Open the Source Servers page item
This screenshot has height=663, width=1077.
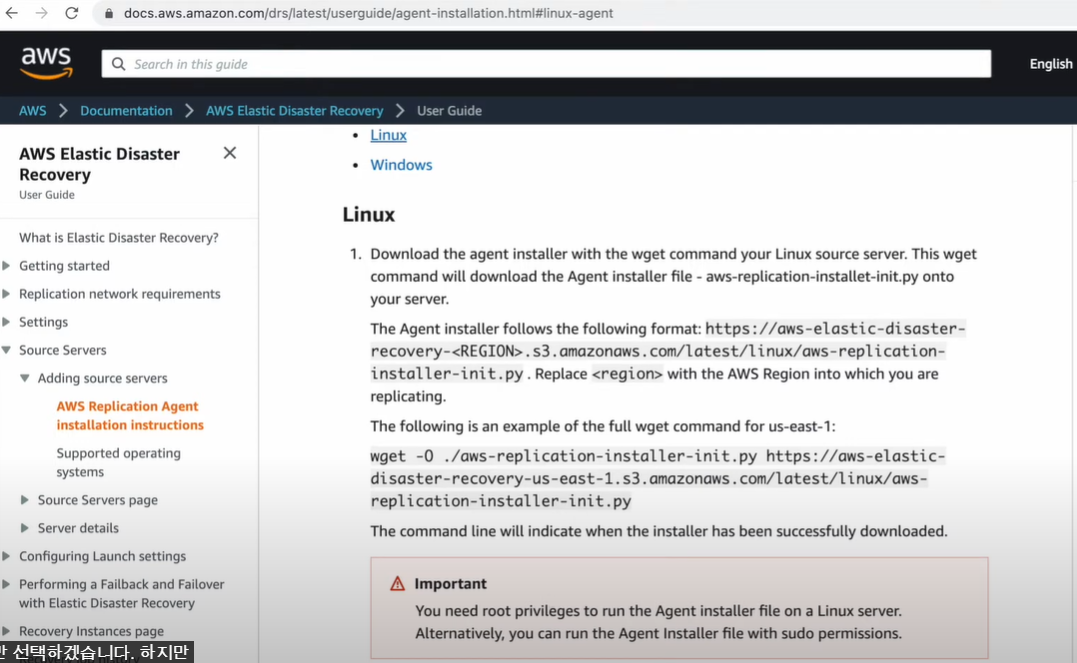(x=98, y=500)
